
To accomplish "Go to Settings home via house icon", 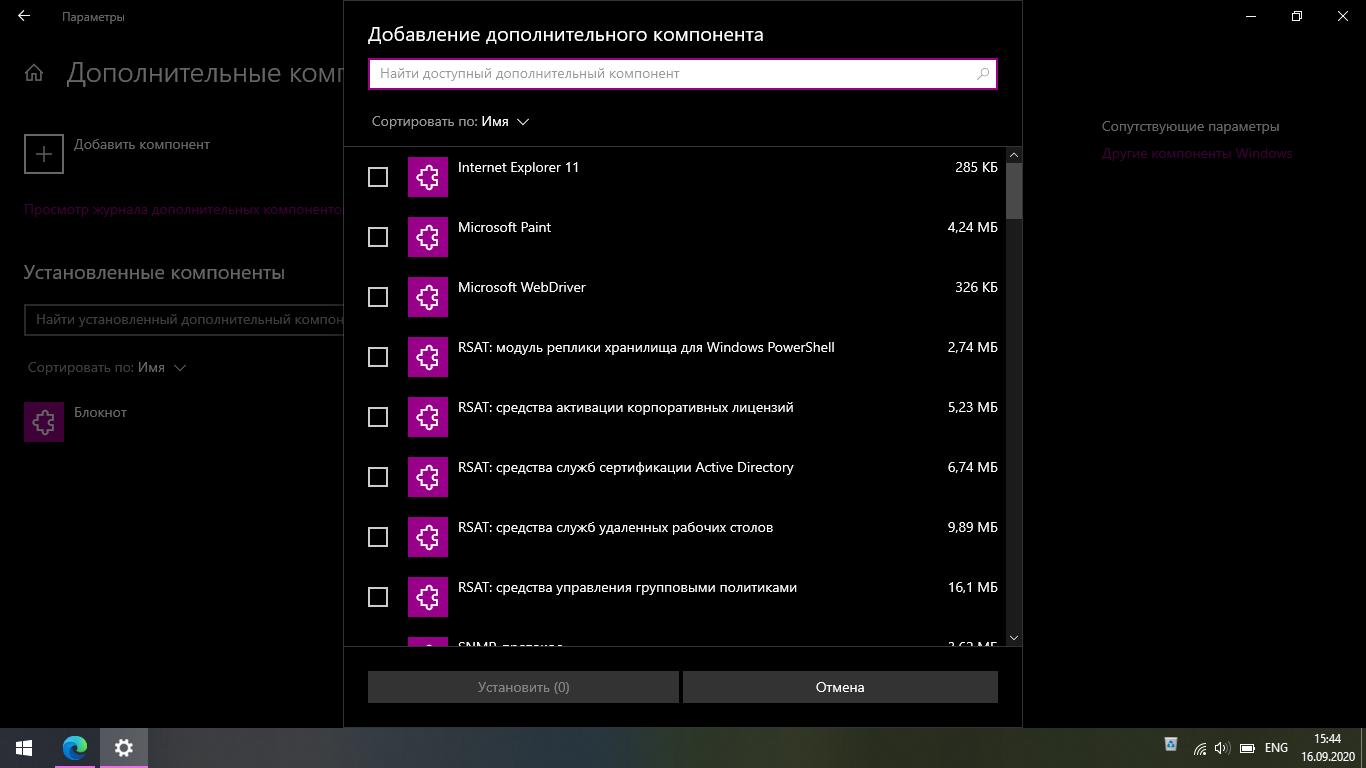I will [x=34, y=73].
